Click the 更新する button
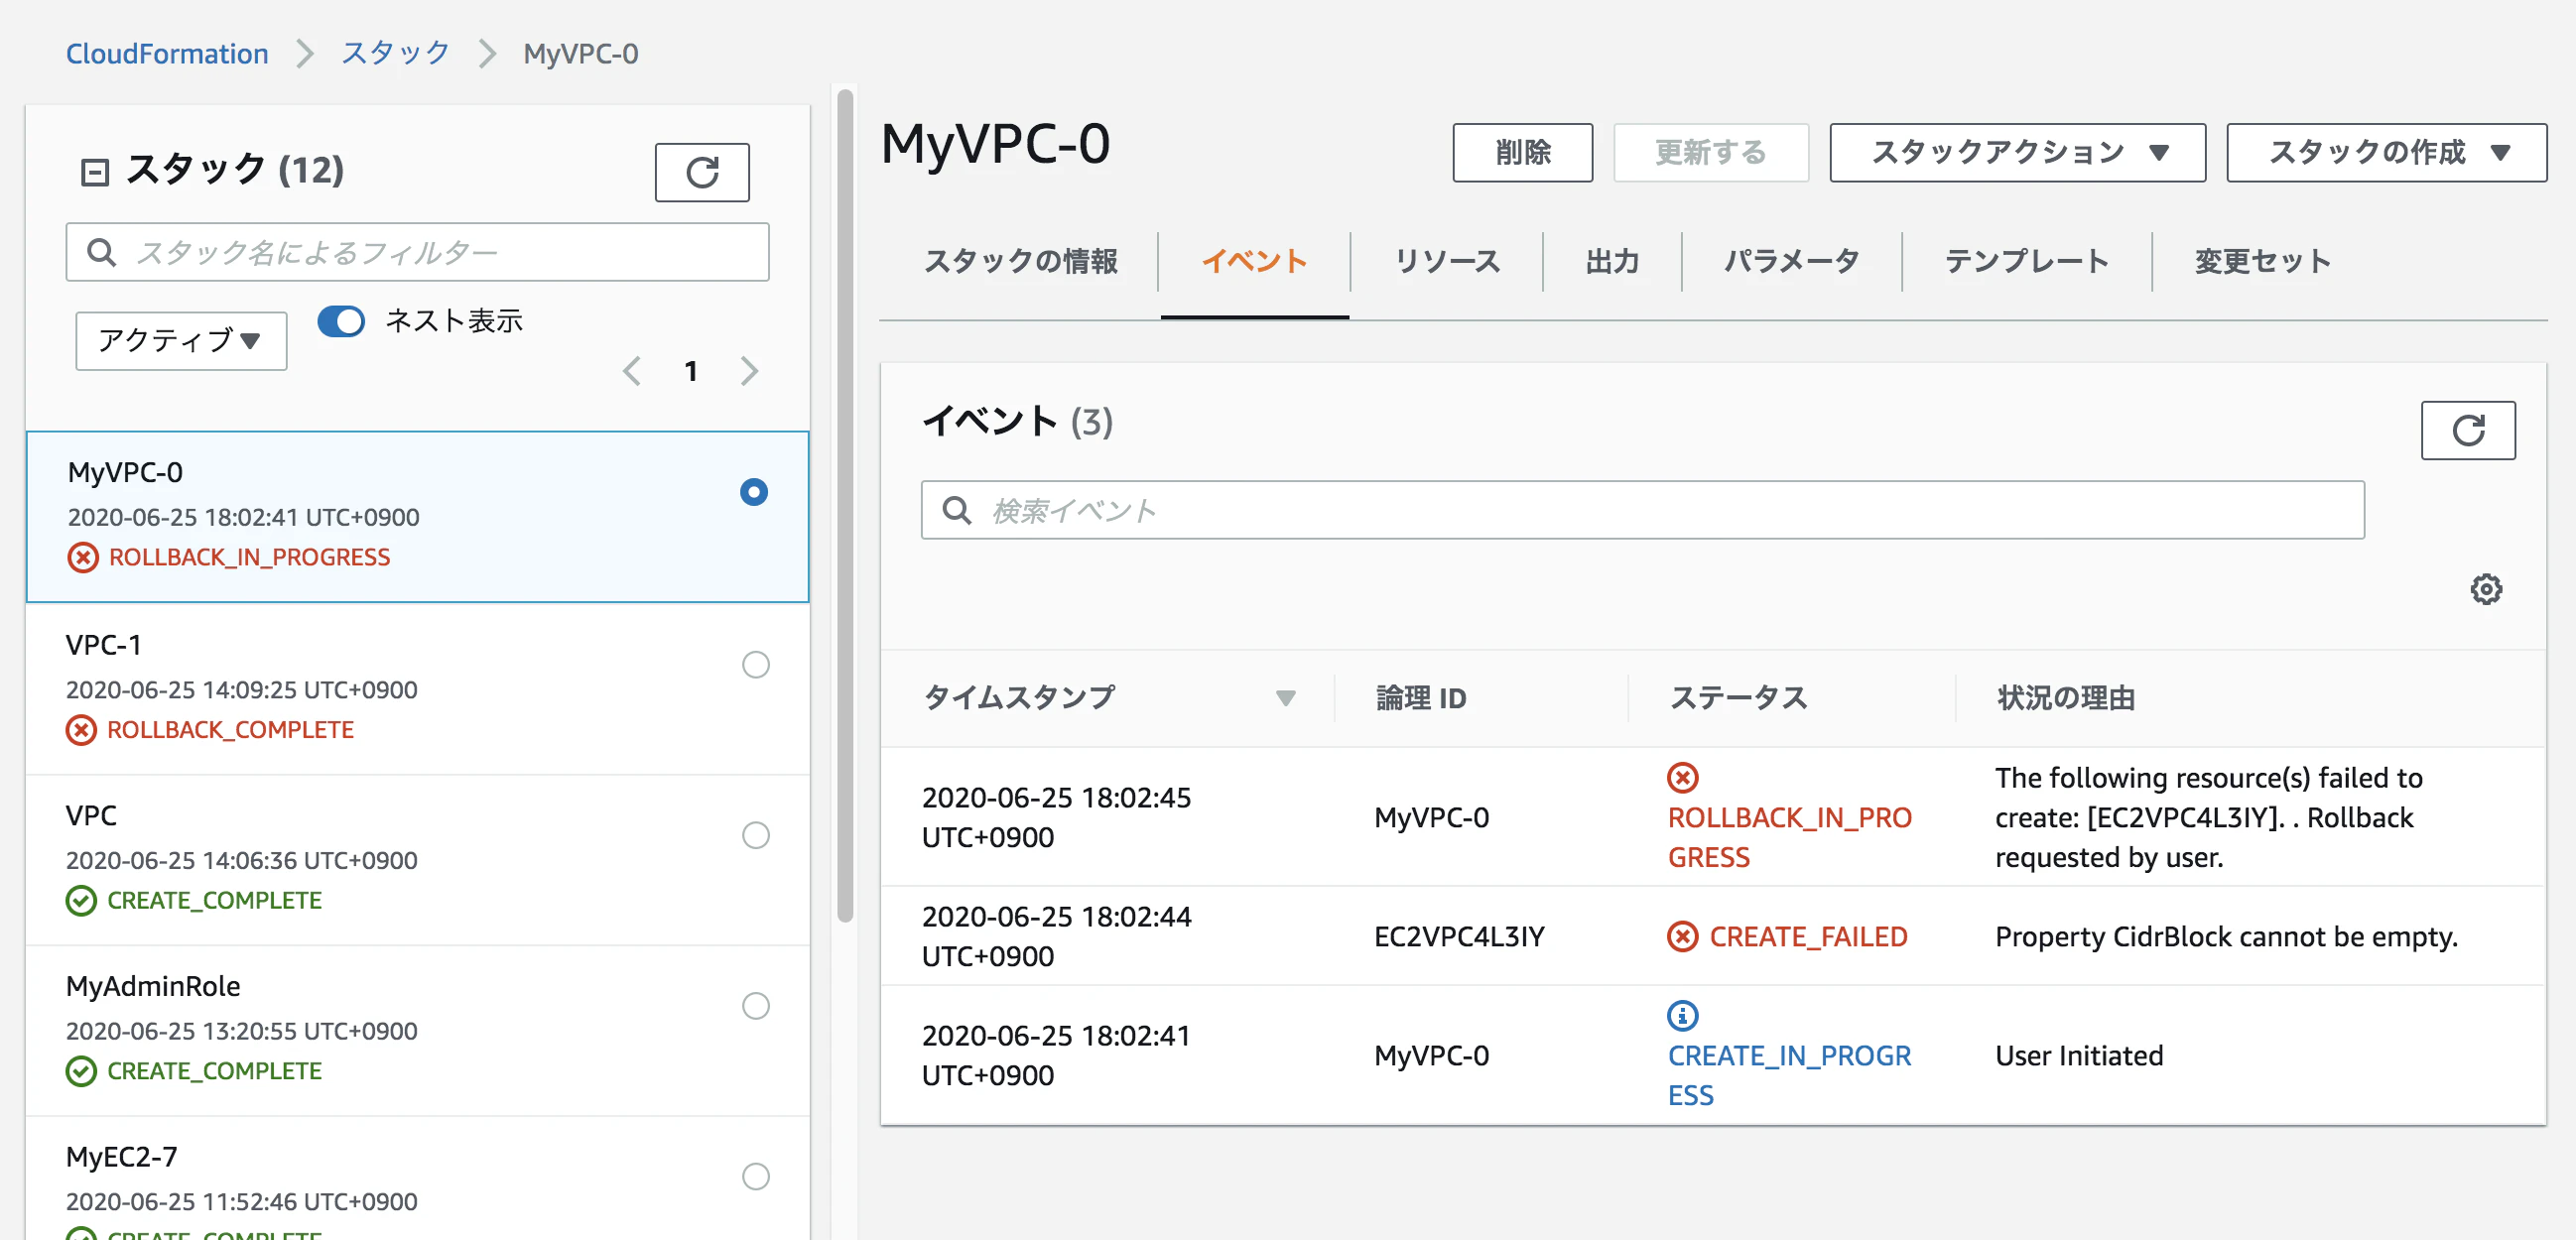This screenshot has height=1240, width=2576. 1710,152
